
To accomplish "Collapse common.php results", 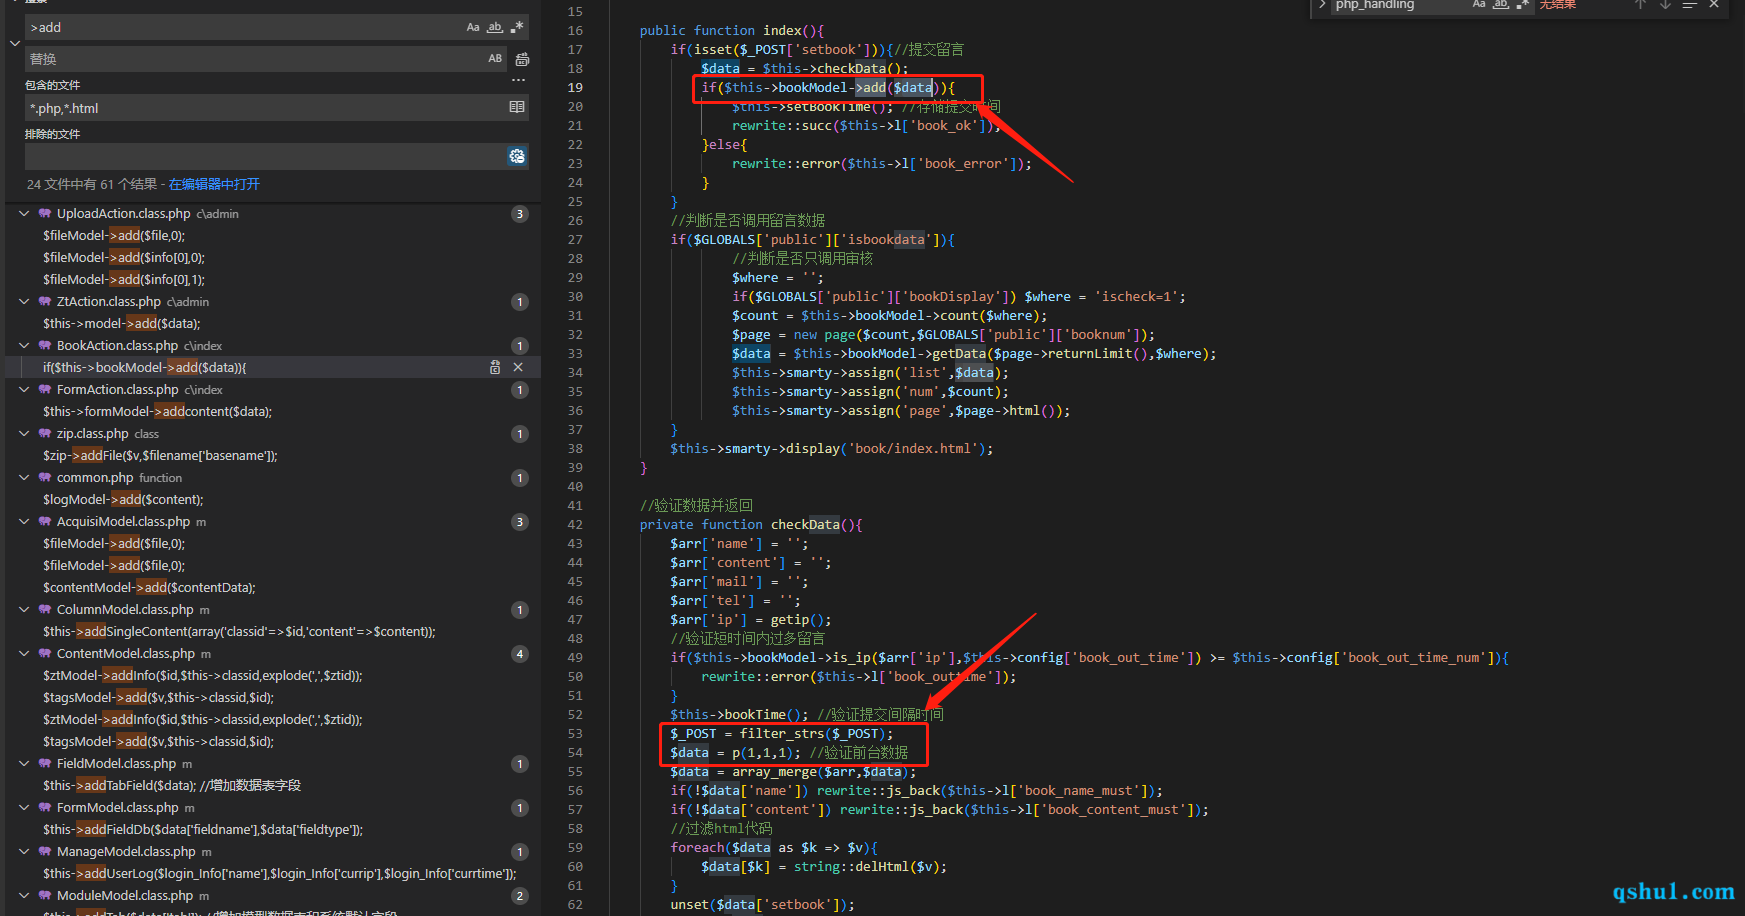I will point(24,478).
